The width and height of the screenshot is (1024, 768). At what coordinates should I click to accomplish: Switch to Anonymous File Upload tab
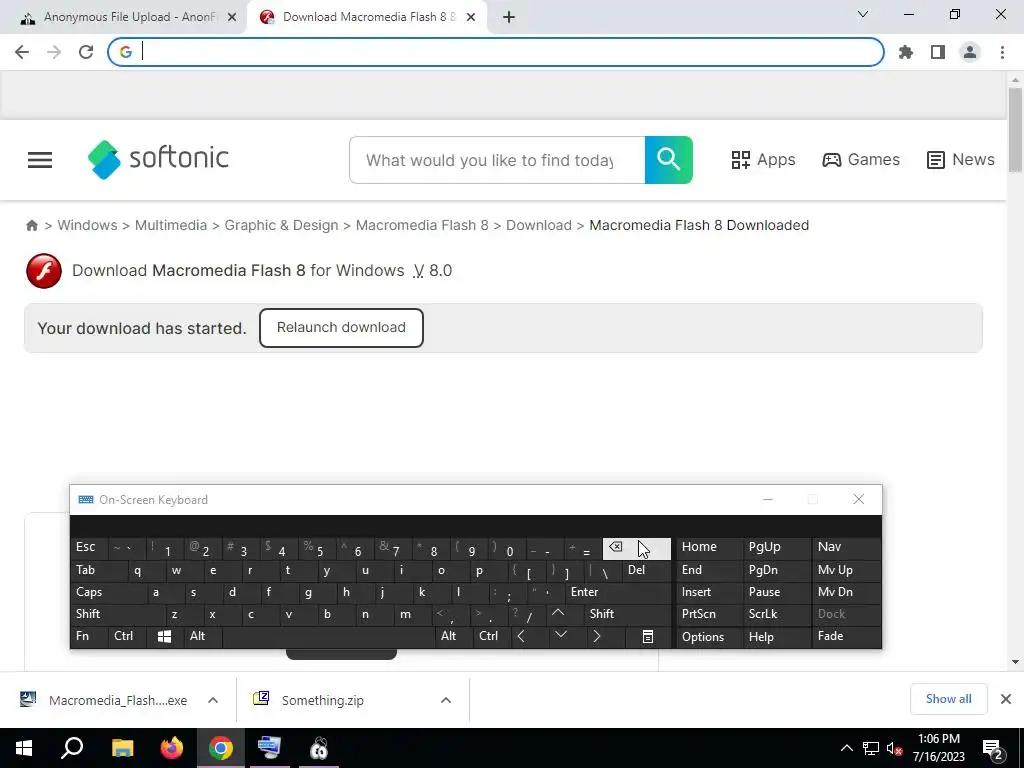[129, 18]
